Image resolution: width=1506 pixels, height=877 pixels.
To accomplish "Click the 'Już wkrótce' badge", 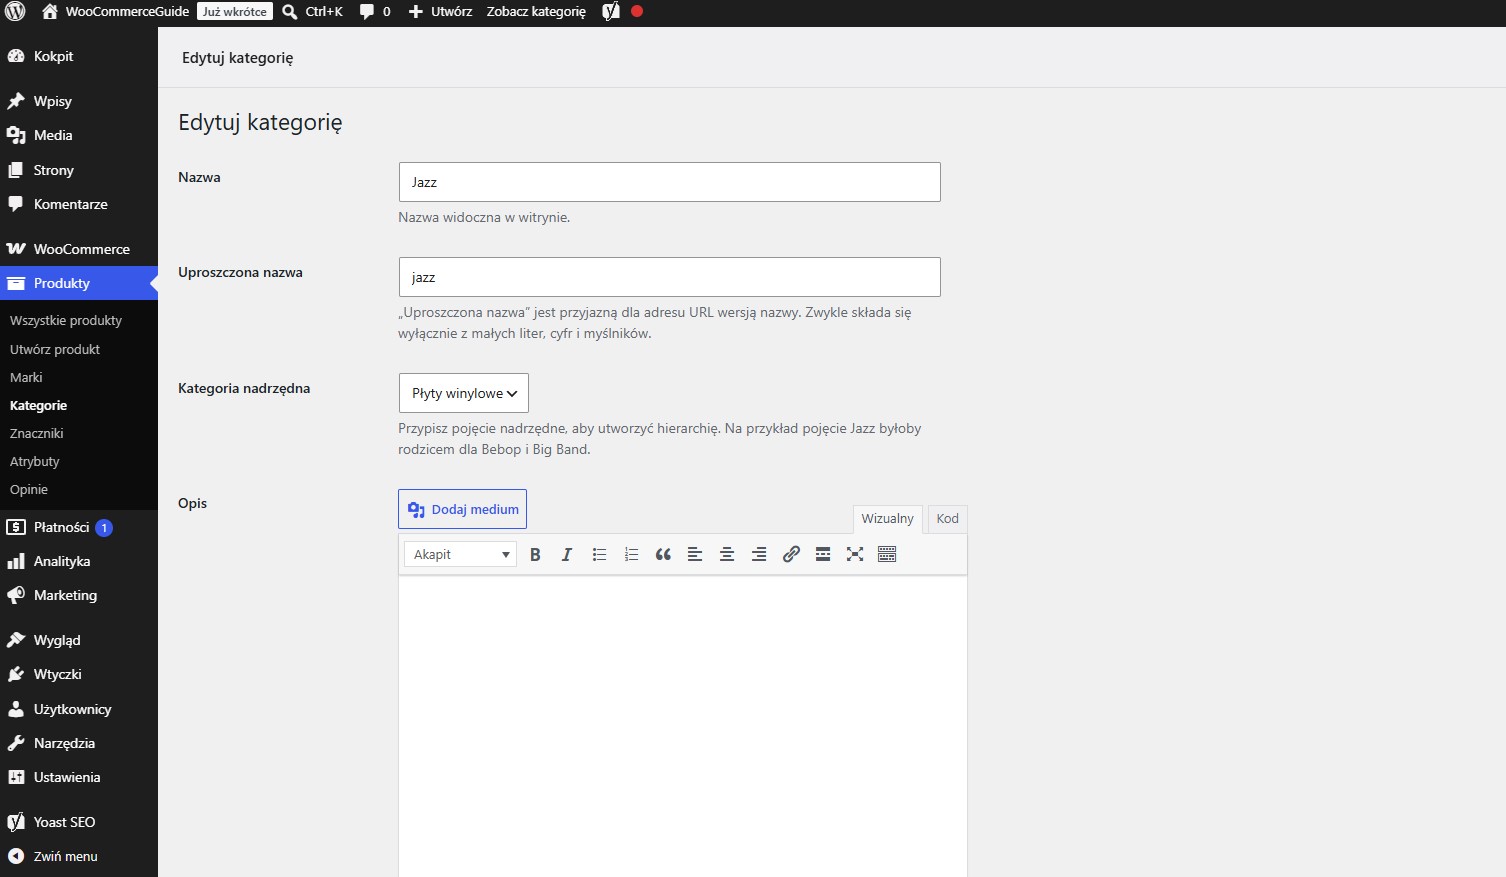I will (x=235, y=12).
